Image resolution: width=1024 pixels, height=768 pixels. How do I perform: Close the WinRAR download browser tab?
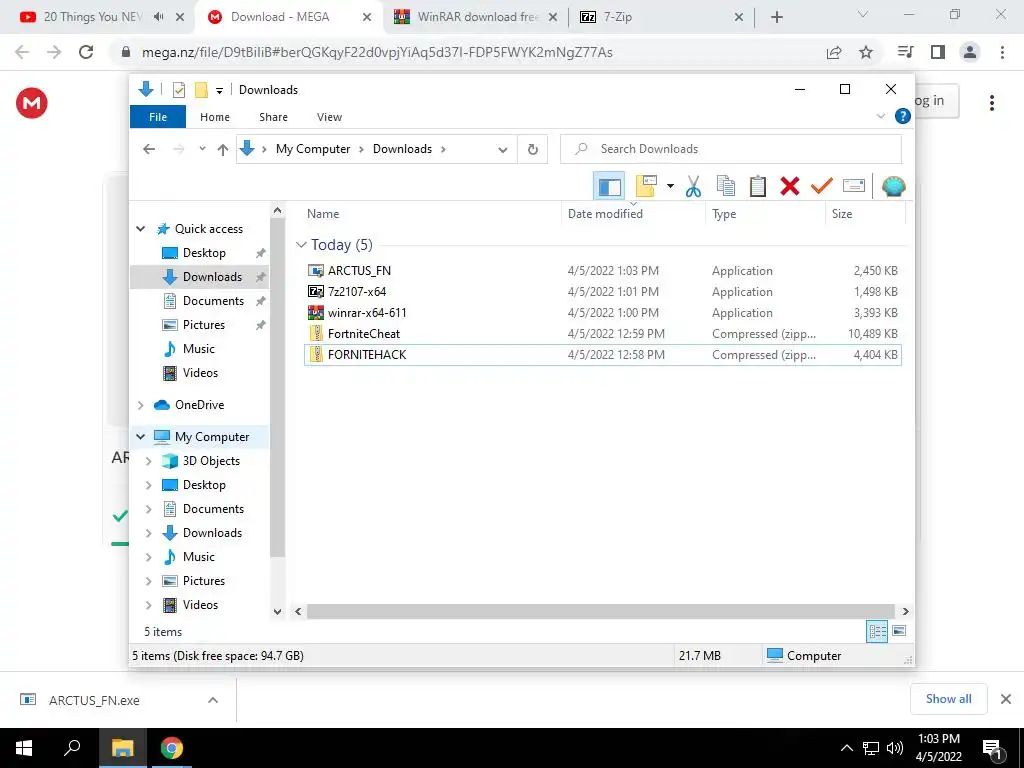pos(552,18)
